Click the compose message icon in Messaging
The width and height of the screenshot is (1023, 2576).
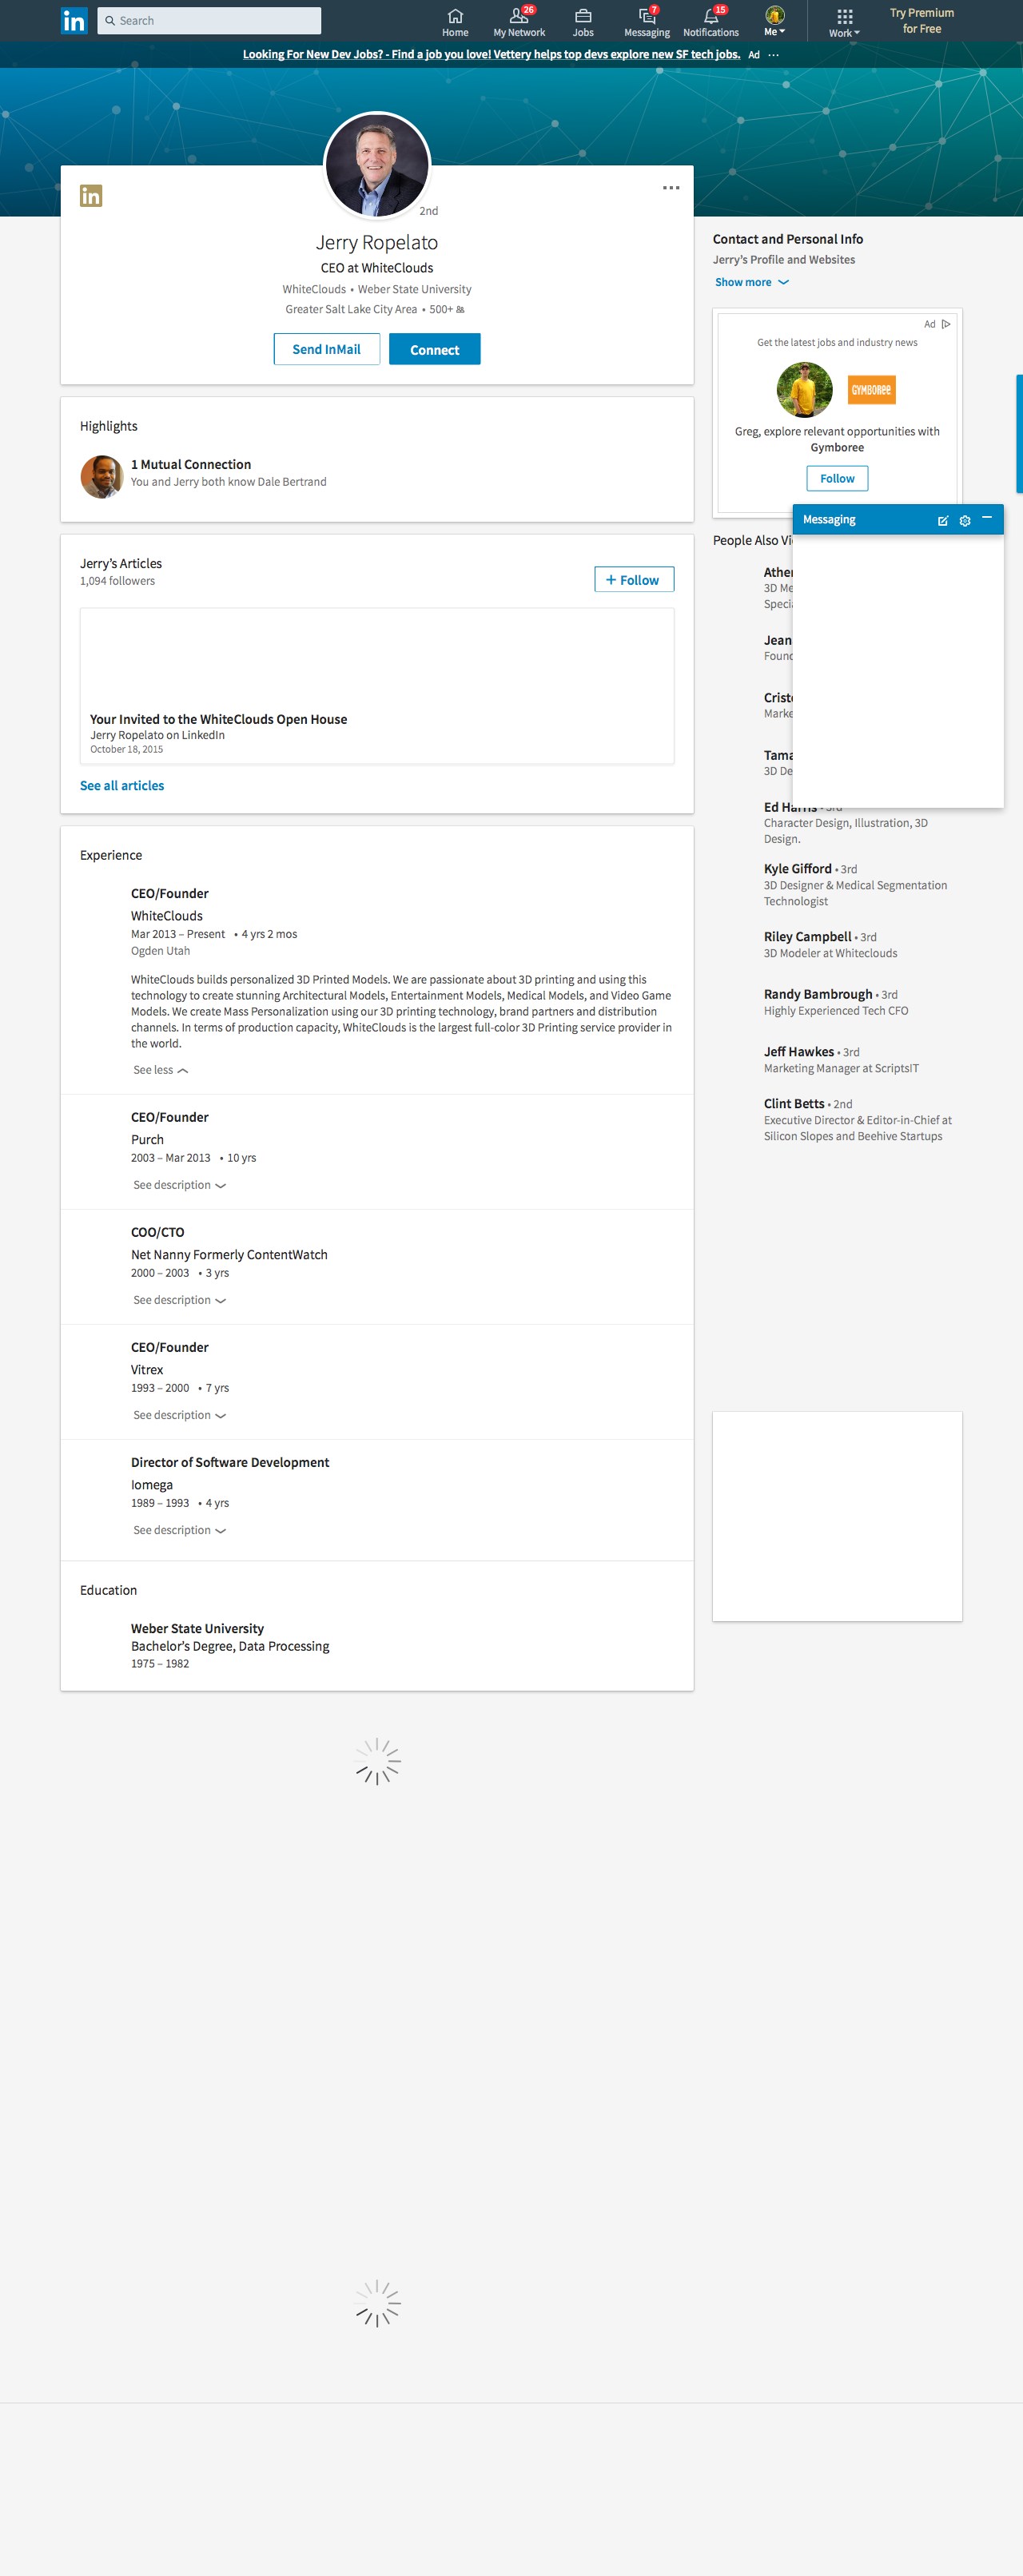(x=942, y=520)
